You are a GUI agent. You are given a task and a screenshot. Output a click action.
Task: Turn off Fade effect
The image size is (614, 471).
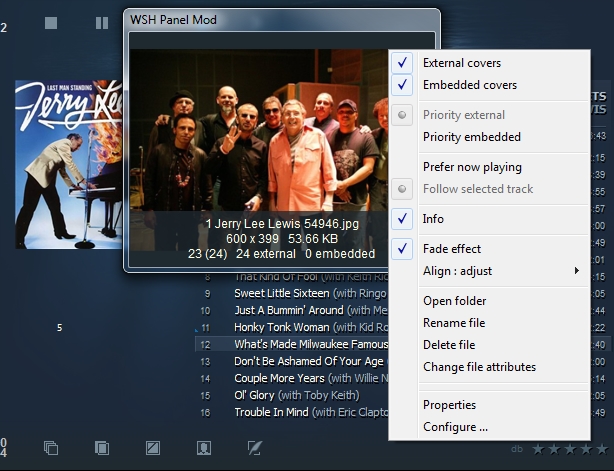coord(451,249)
